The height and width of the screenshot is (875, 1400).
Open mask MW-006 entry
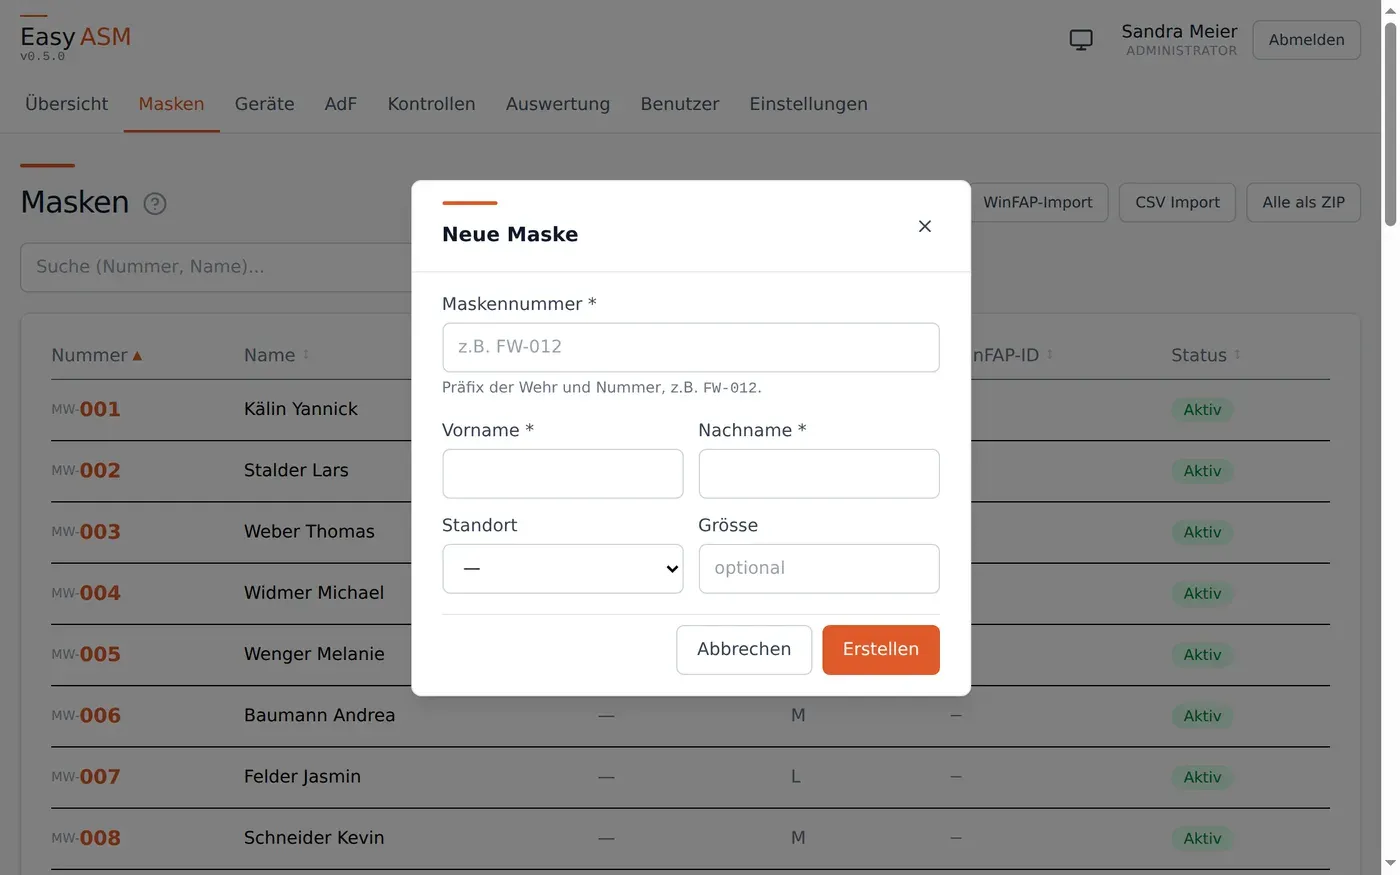(86, 716)
